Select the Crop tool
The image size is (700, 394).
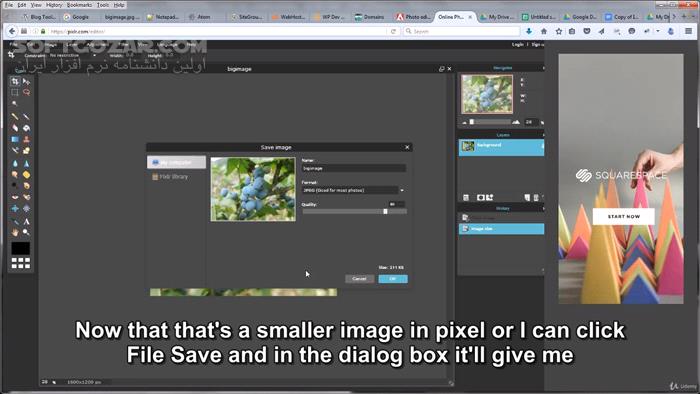point(15,81)
